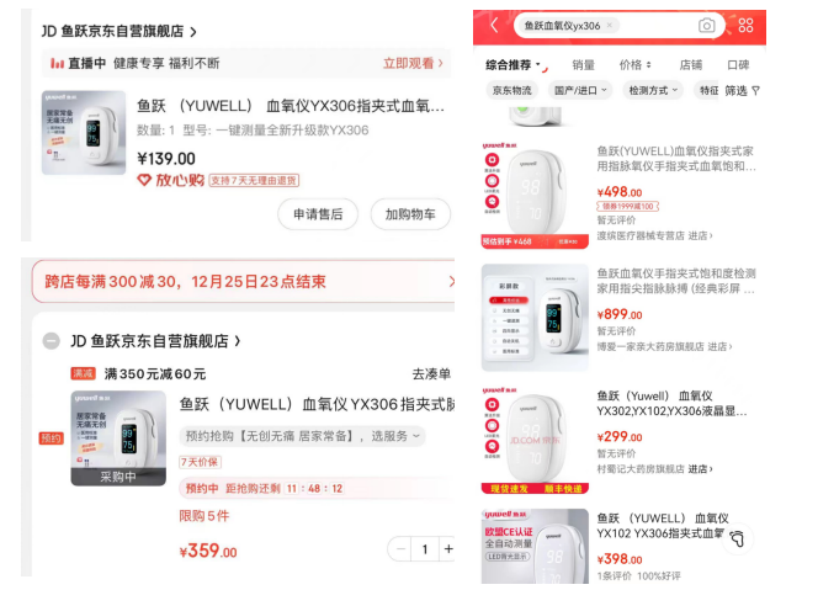Open the 国产/进口 filter dropdown
Screen dimensions: 818x590
(x=580, y=91)
